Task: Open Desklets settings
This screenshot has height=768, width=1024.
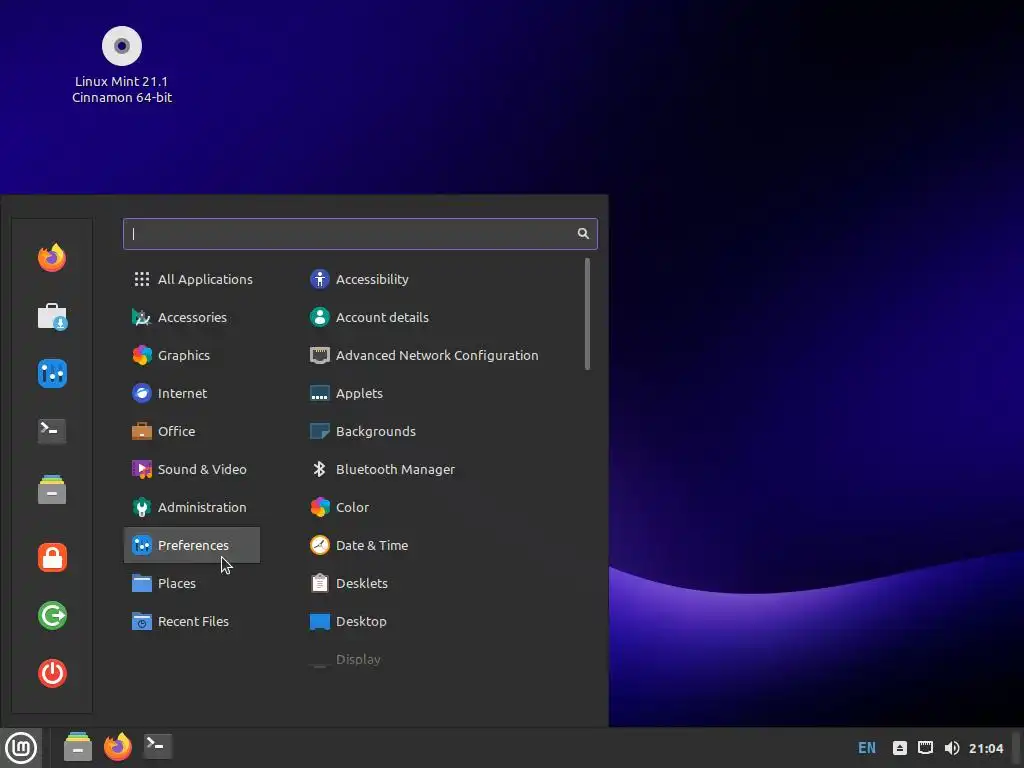Action: (x=442, y=583)
